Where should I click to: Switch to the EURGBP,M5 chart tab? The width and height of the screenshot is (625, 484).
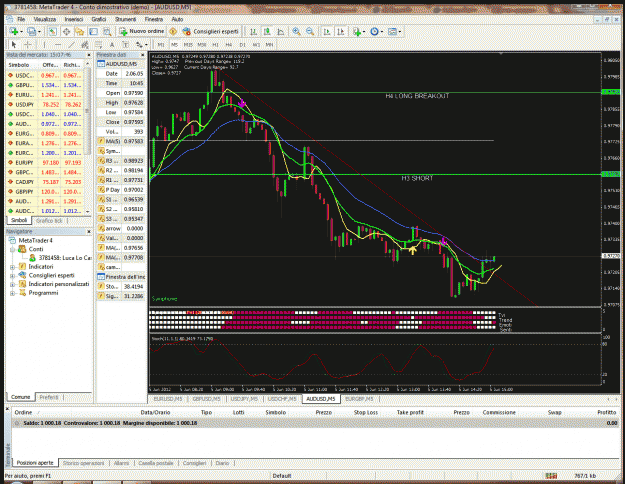click(359, 399)
